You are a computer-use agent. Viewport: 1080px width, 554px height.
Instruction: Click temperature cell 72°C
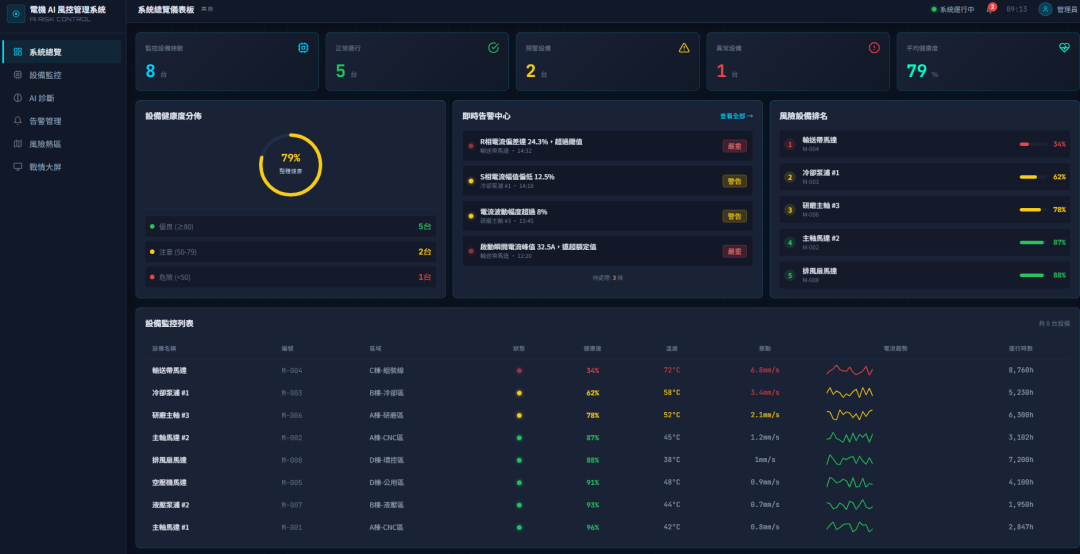click(672, 371)
